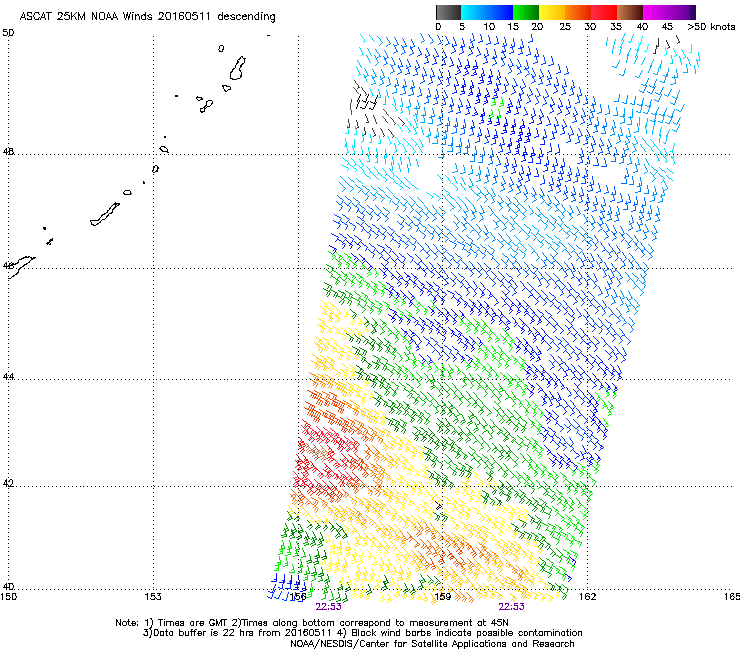Click the gray 0-5 knots color swatch
Viewport: 740px width, 650px height.
(x=448, y=12)
